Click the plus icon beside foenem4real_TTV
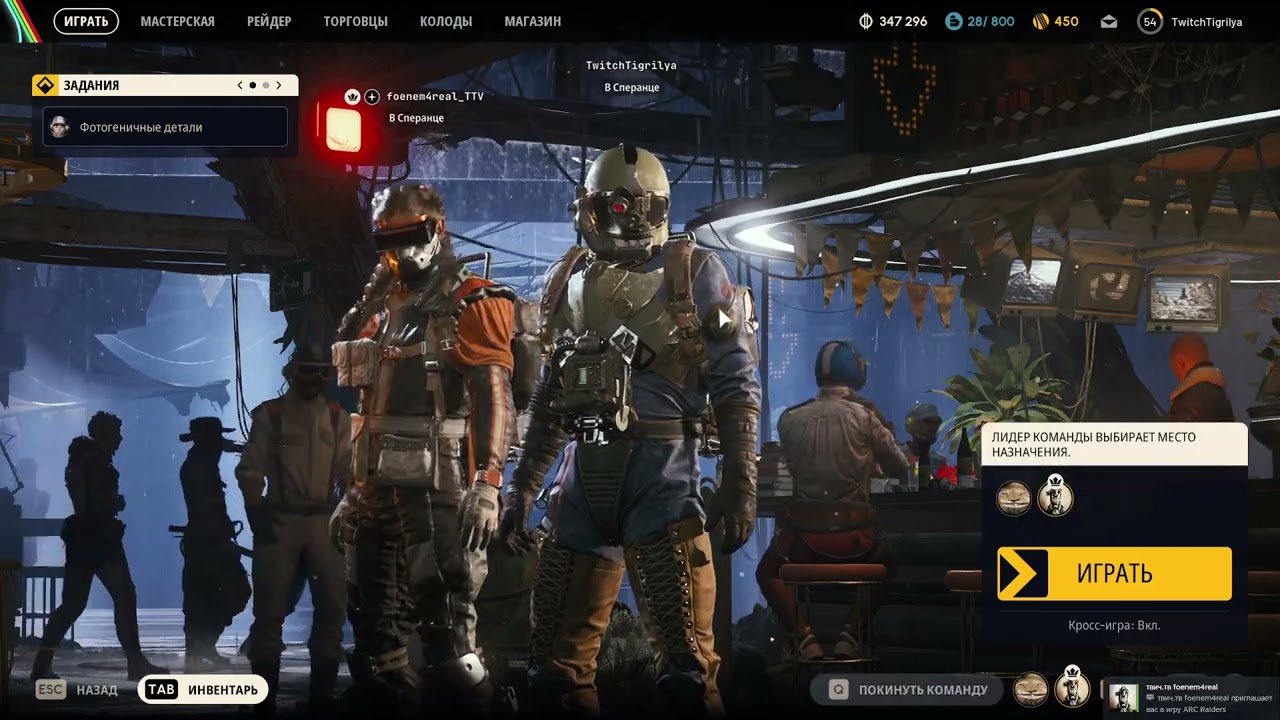Screen dimensions: 1280x720 (372, 96)
